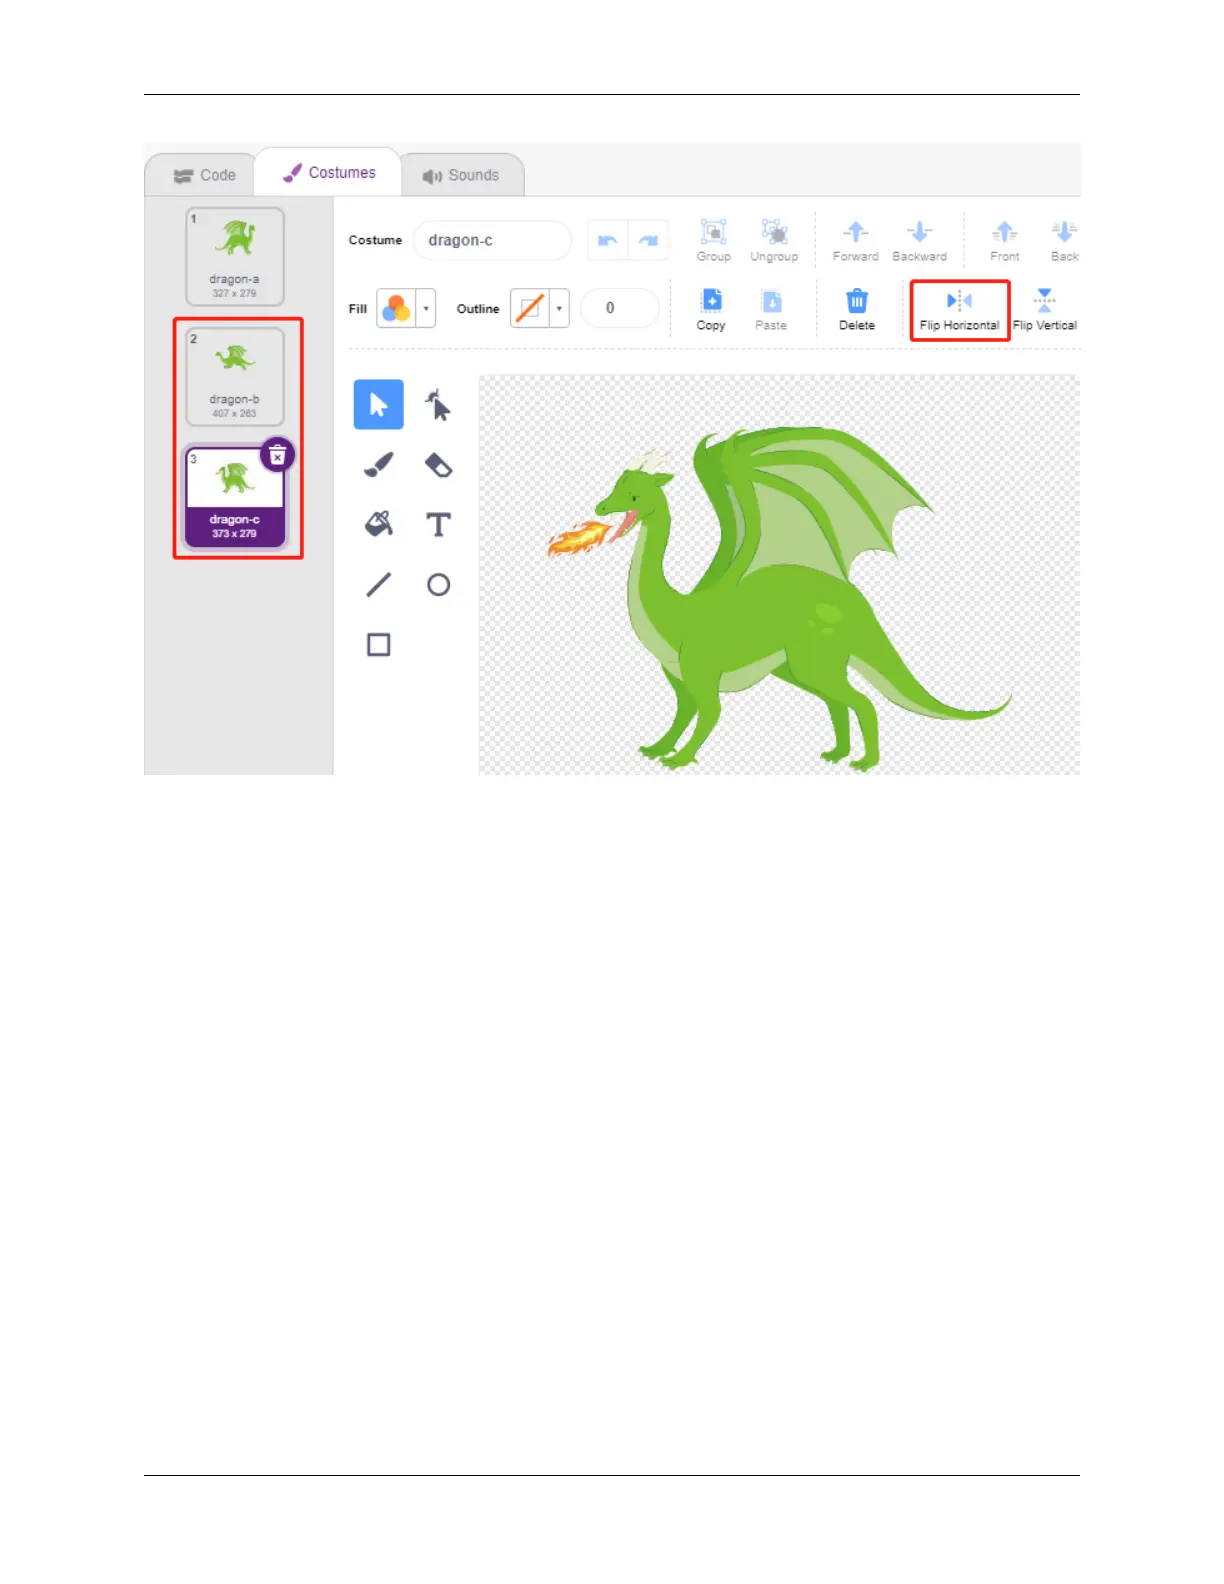Screen dimensions: 1224x1584
Task: Undo the last costume edit
Action: coord(607,240)
